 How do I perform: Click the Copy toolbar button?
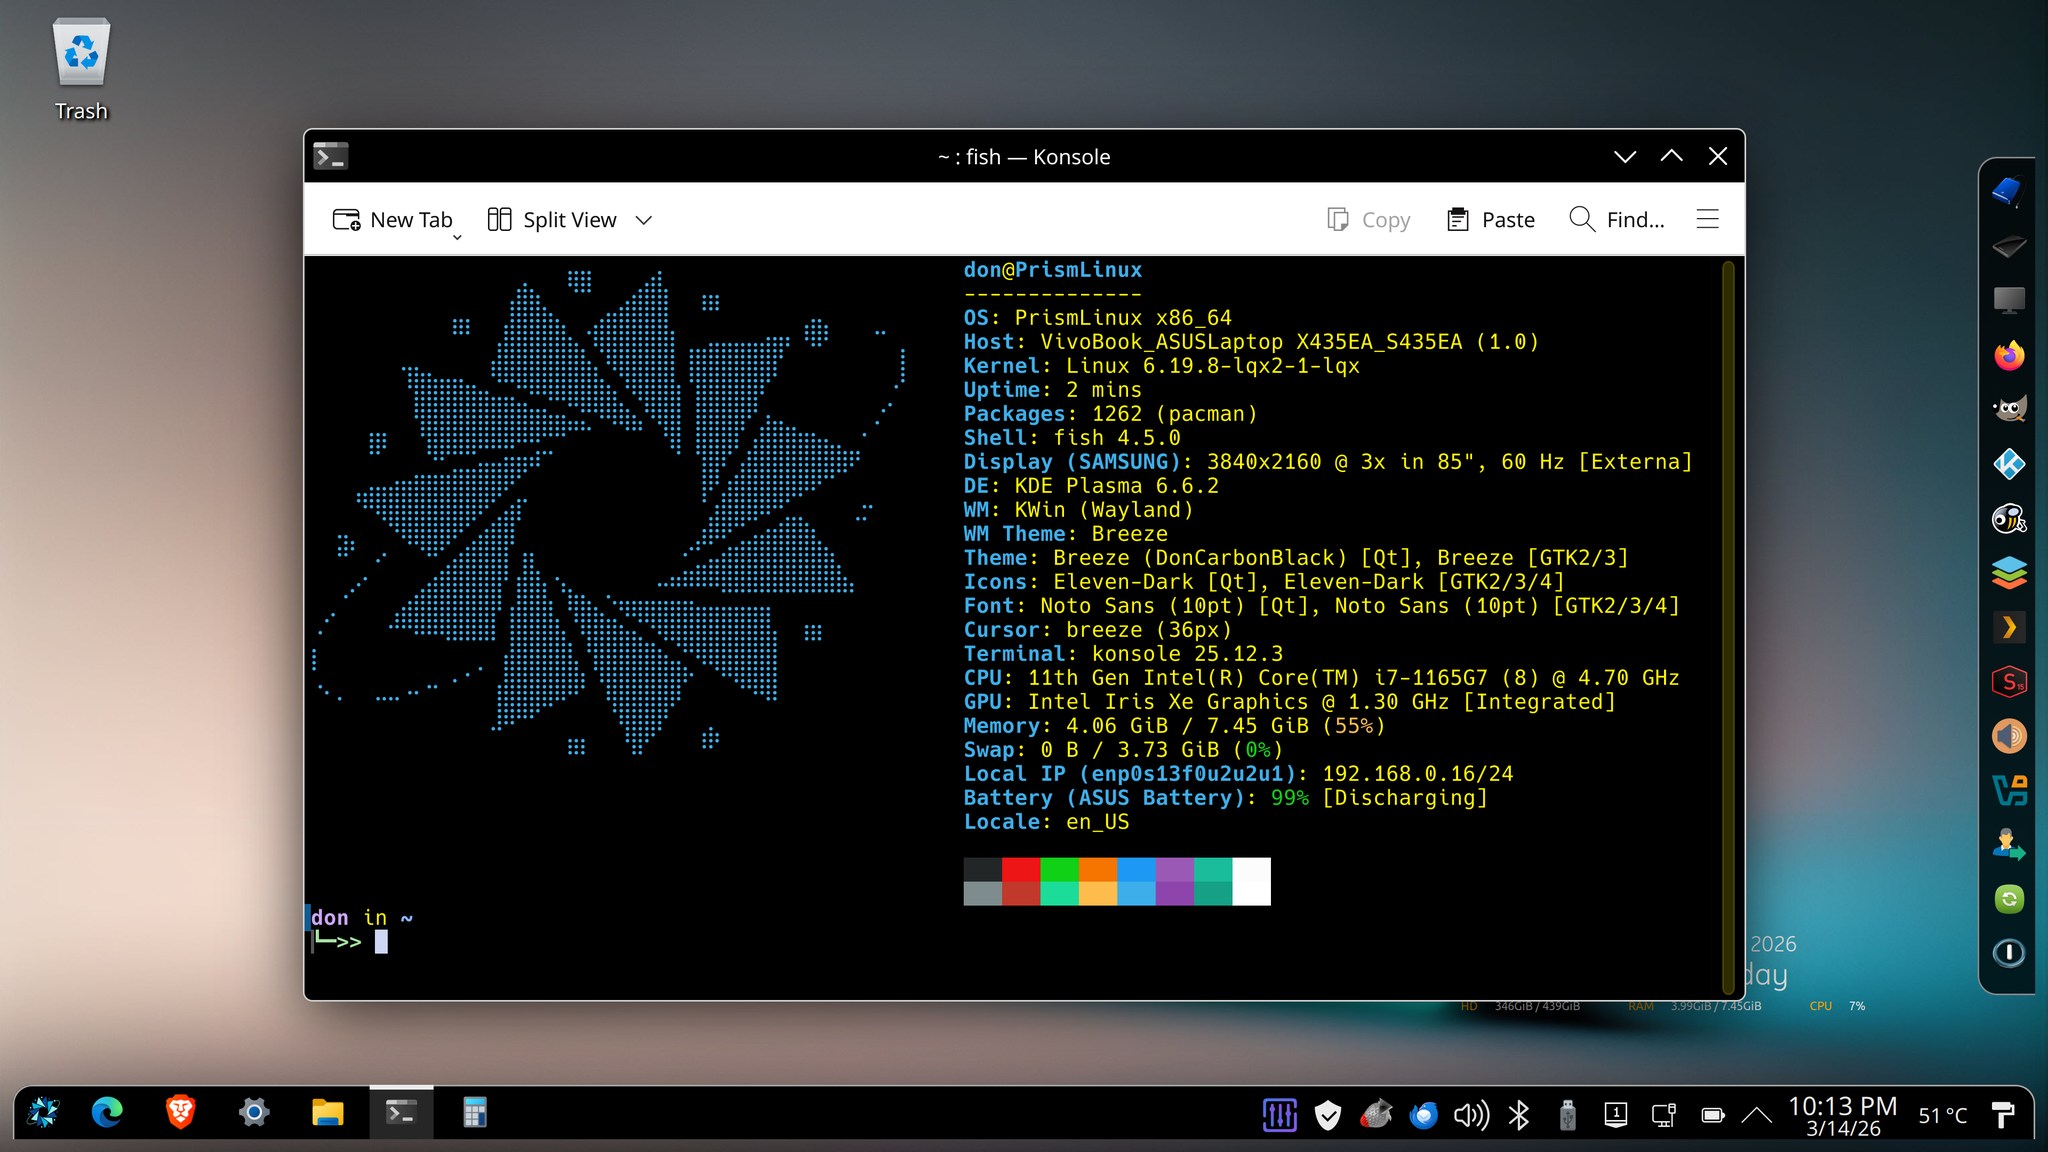tap(1368, 220)
